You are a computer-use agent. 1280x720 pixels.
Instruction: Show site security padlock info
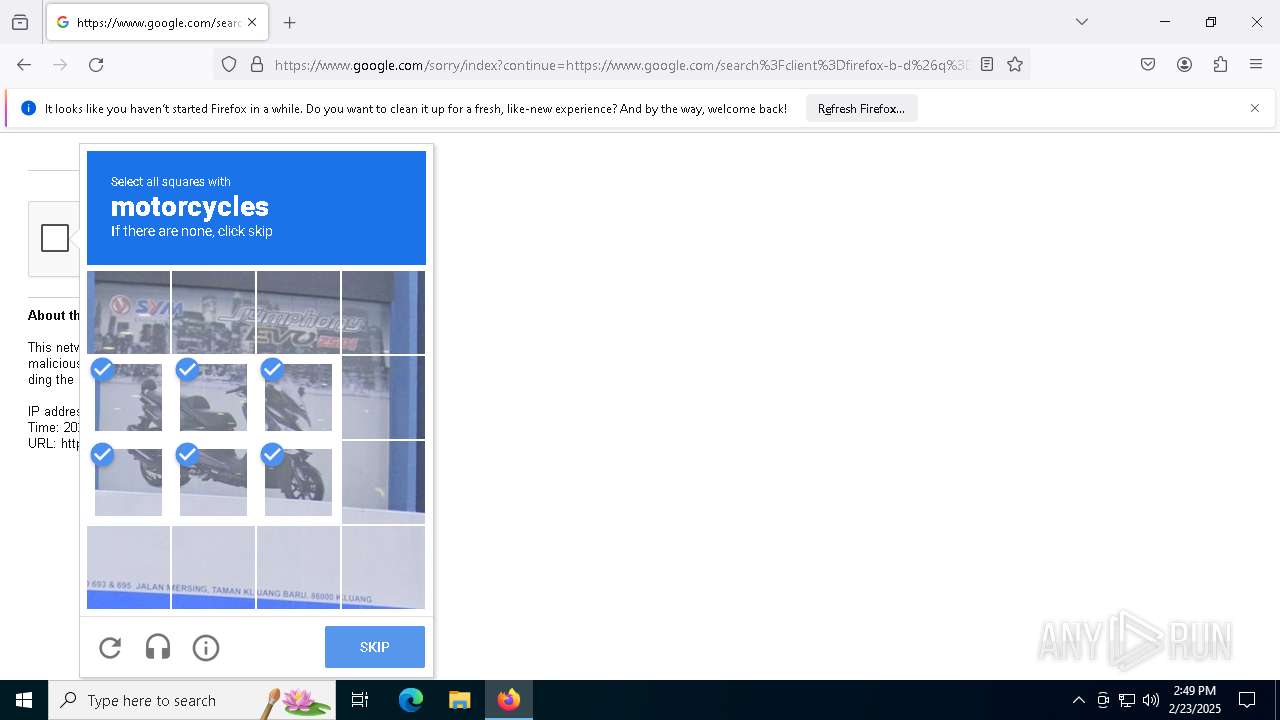(257, 65)
